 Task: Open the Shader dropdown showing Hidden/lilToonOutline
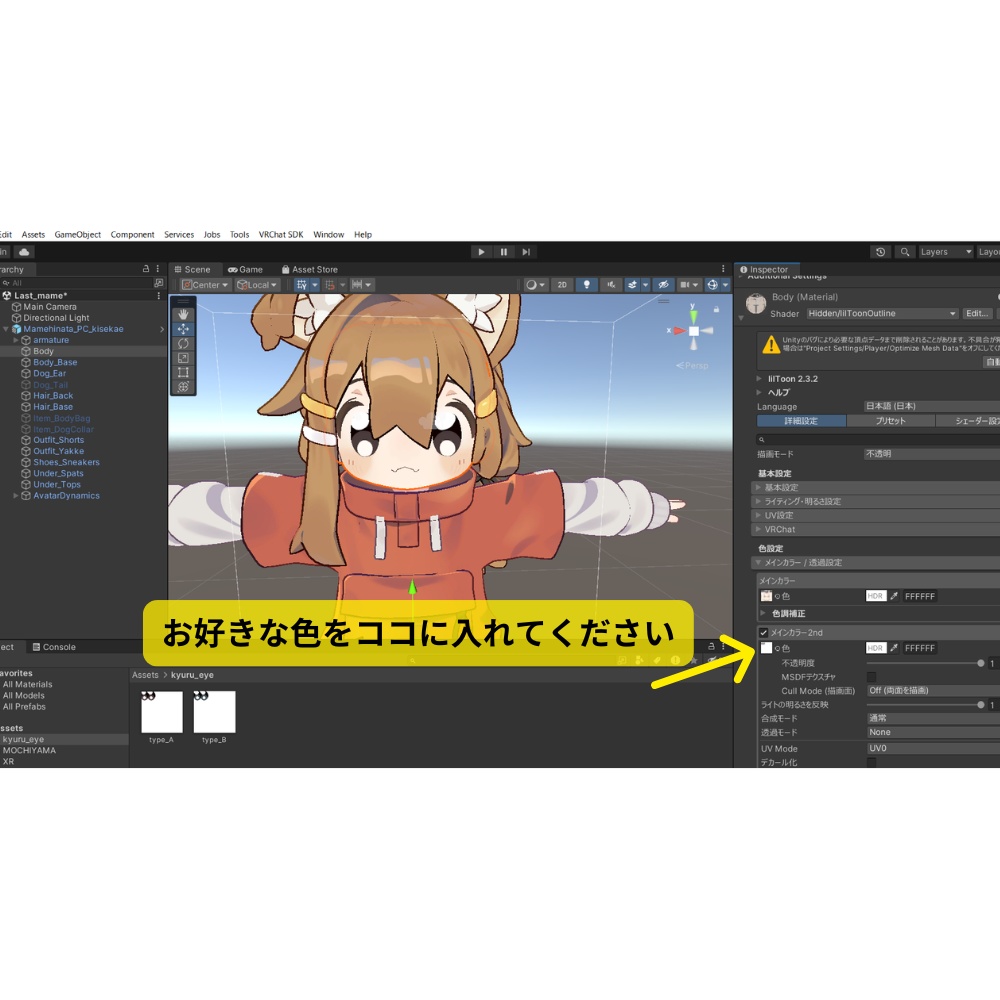pos(880,313)
